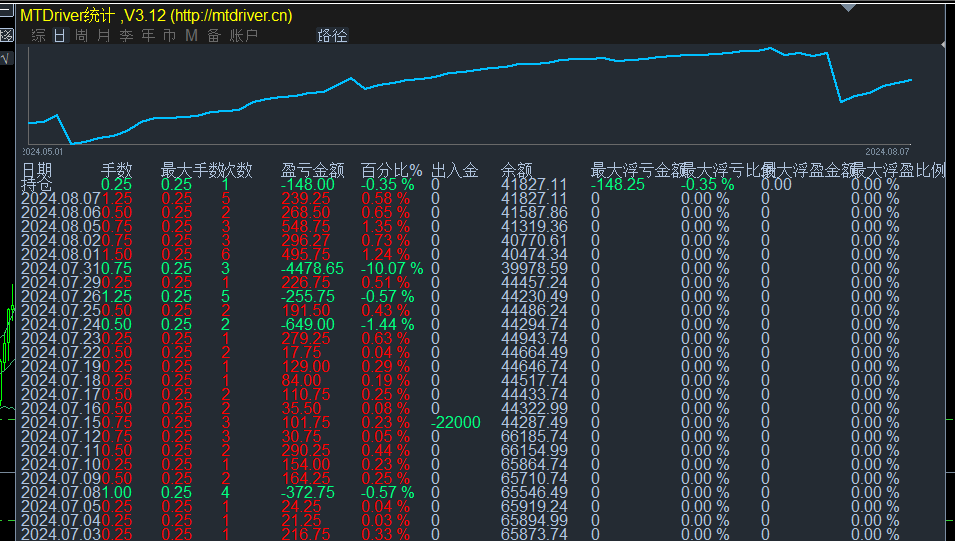
Task: Click the -649.00 loss value
Action: click(x=308, y=325)
